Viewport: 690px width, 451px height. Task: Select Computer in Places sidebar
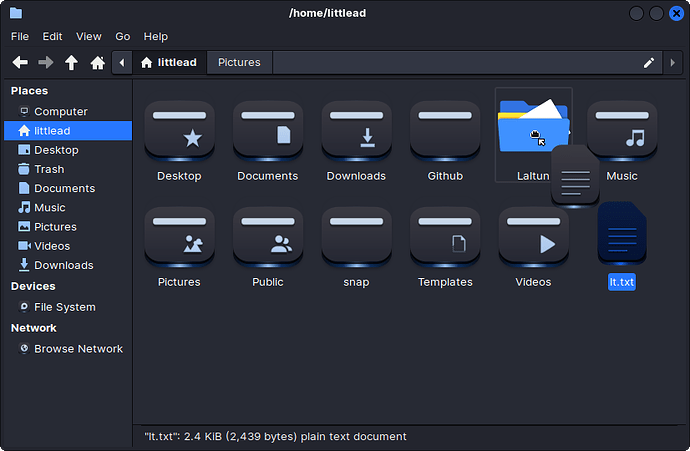pos(68,111)
